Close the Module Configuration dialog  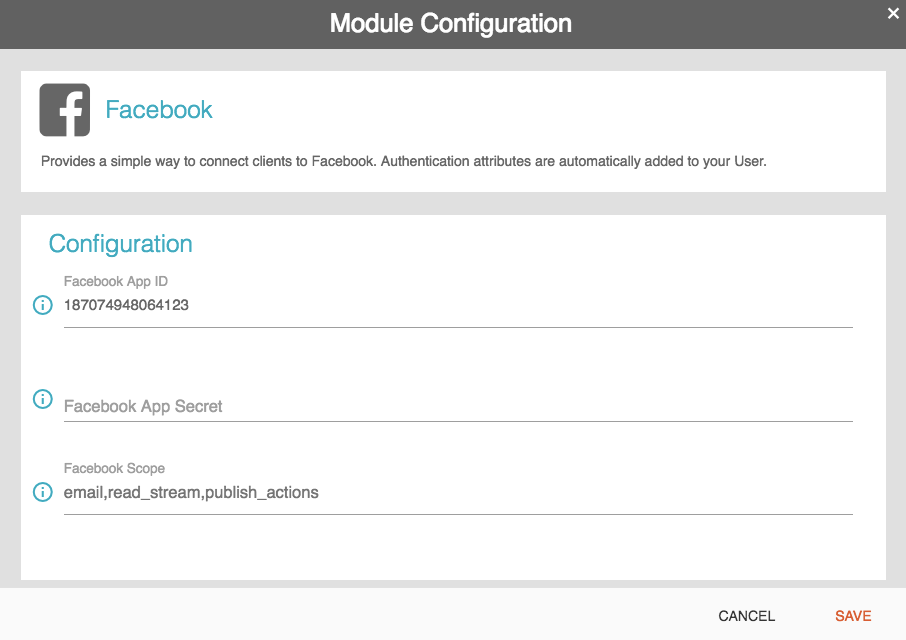point(893,13)
